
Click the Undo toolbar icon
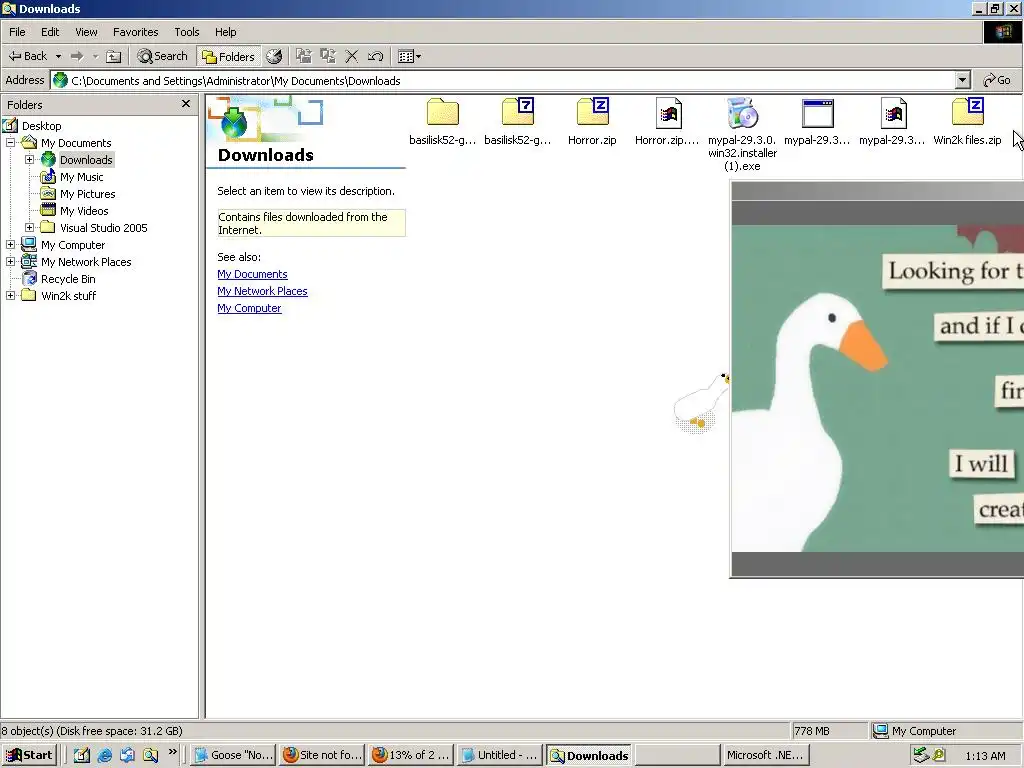[375, 56]
